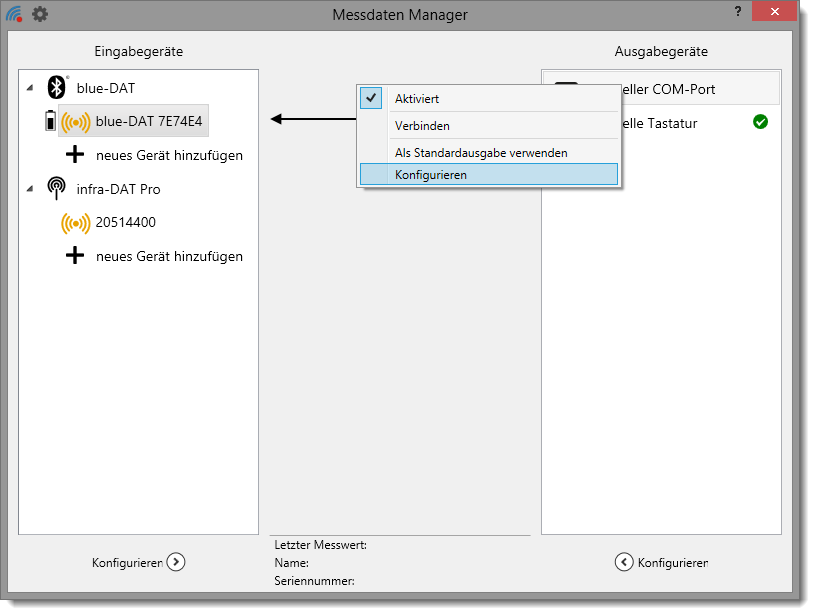Open the help question mark button
This screenshot has height=615, width=815.
coord(737,10)
